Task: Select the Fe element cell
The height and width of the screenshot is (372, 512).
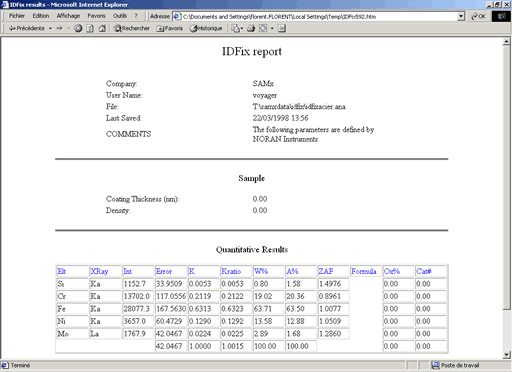Action: [x=72, y=309]
